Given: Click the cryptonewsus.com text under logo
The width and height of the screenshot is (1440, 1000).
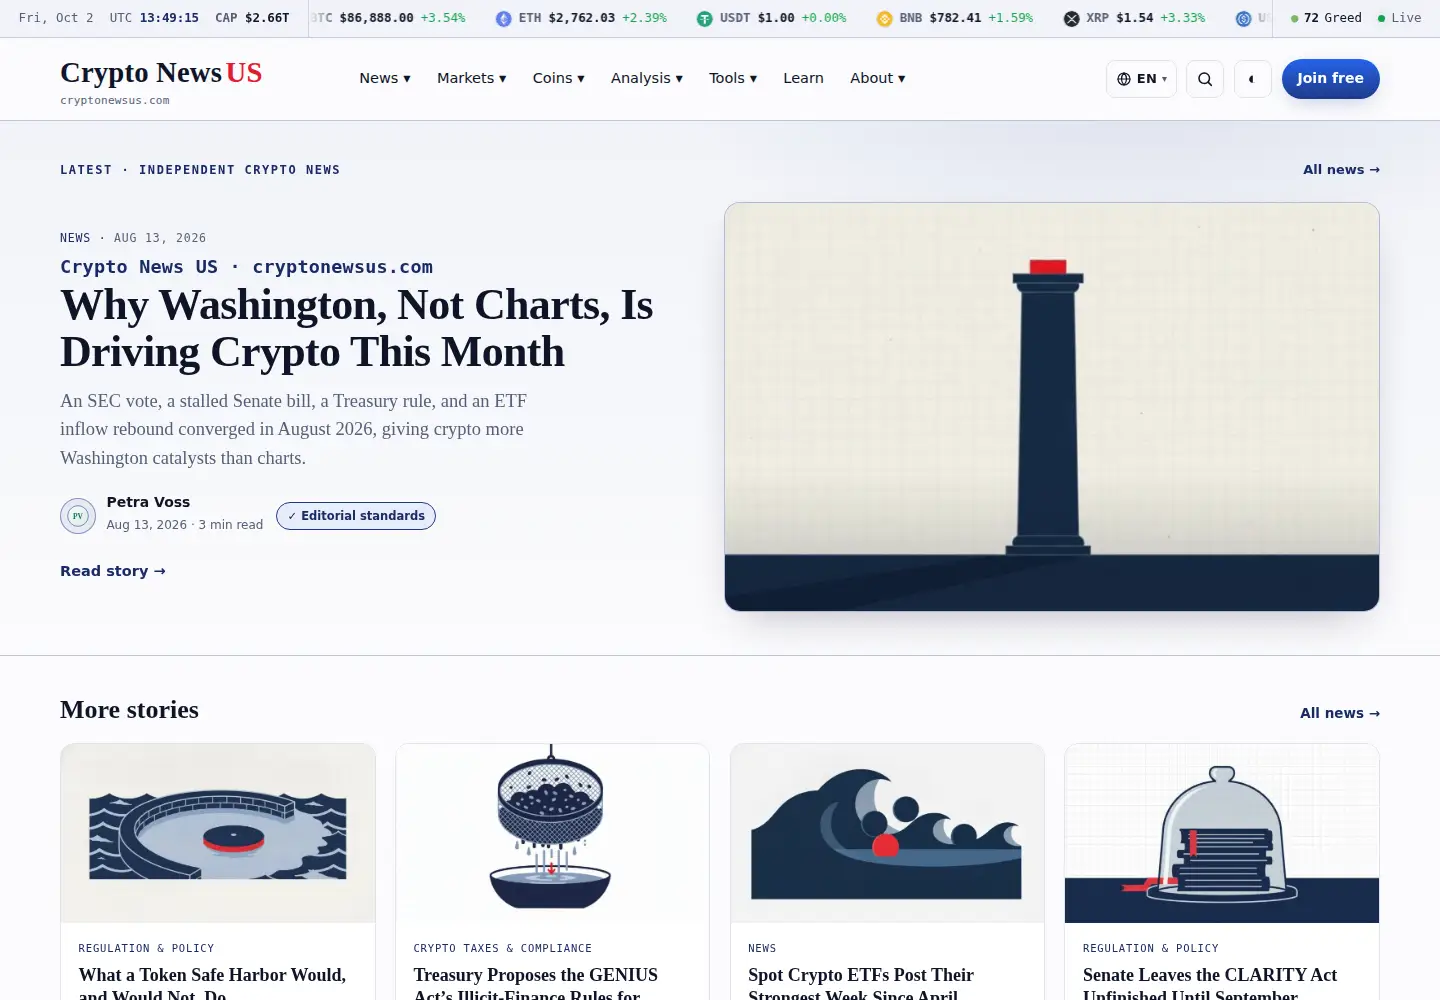Looking at the screenshot, I should [x=115, y=101].
